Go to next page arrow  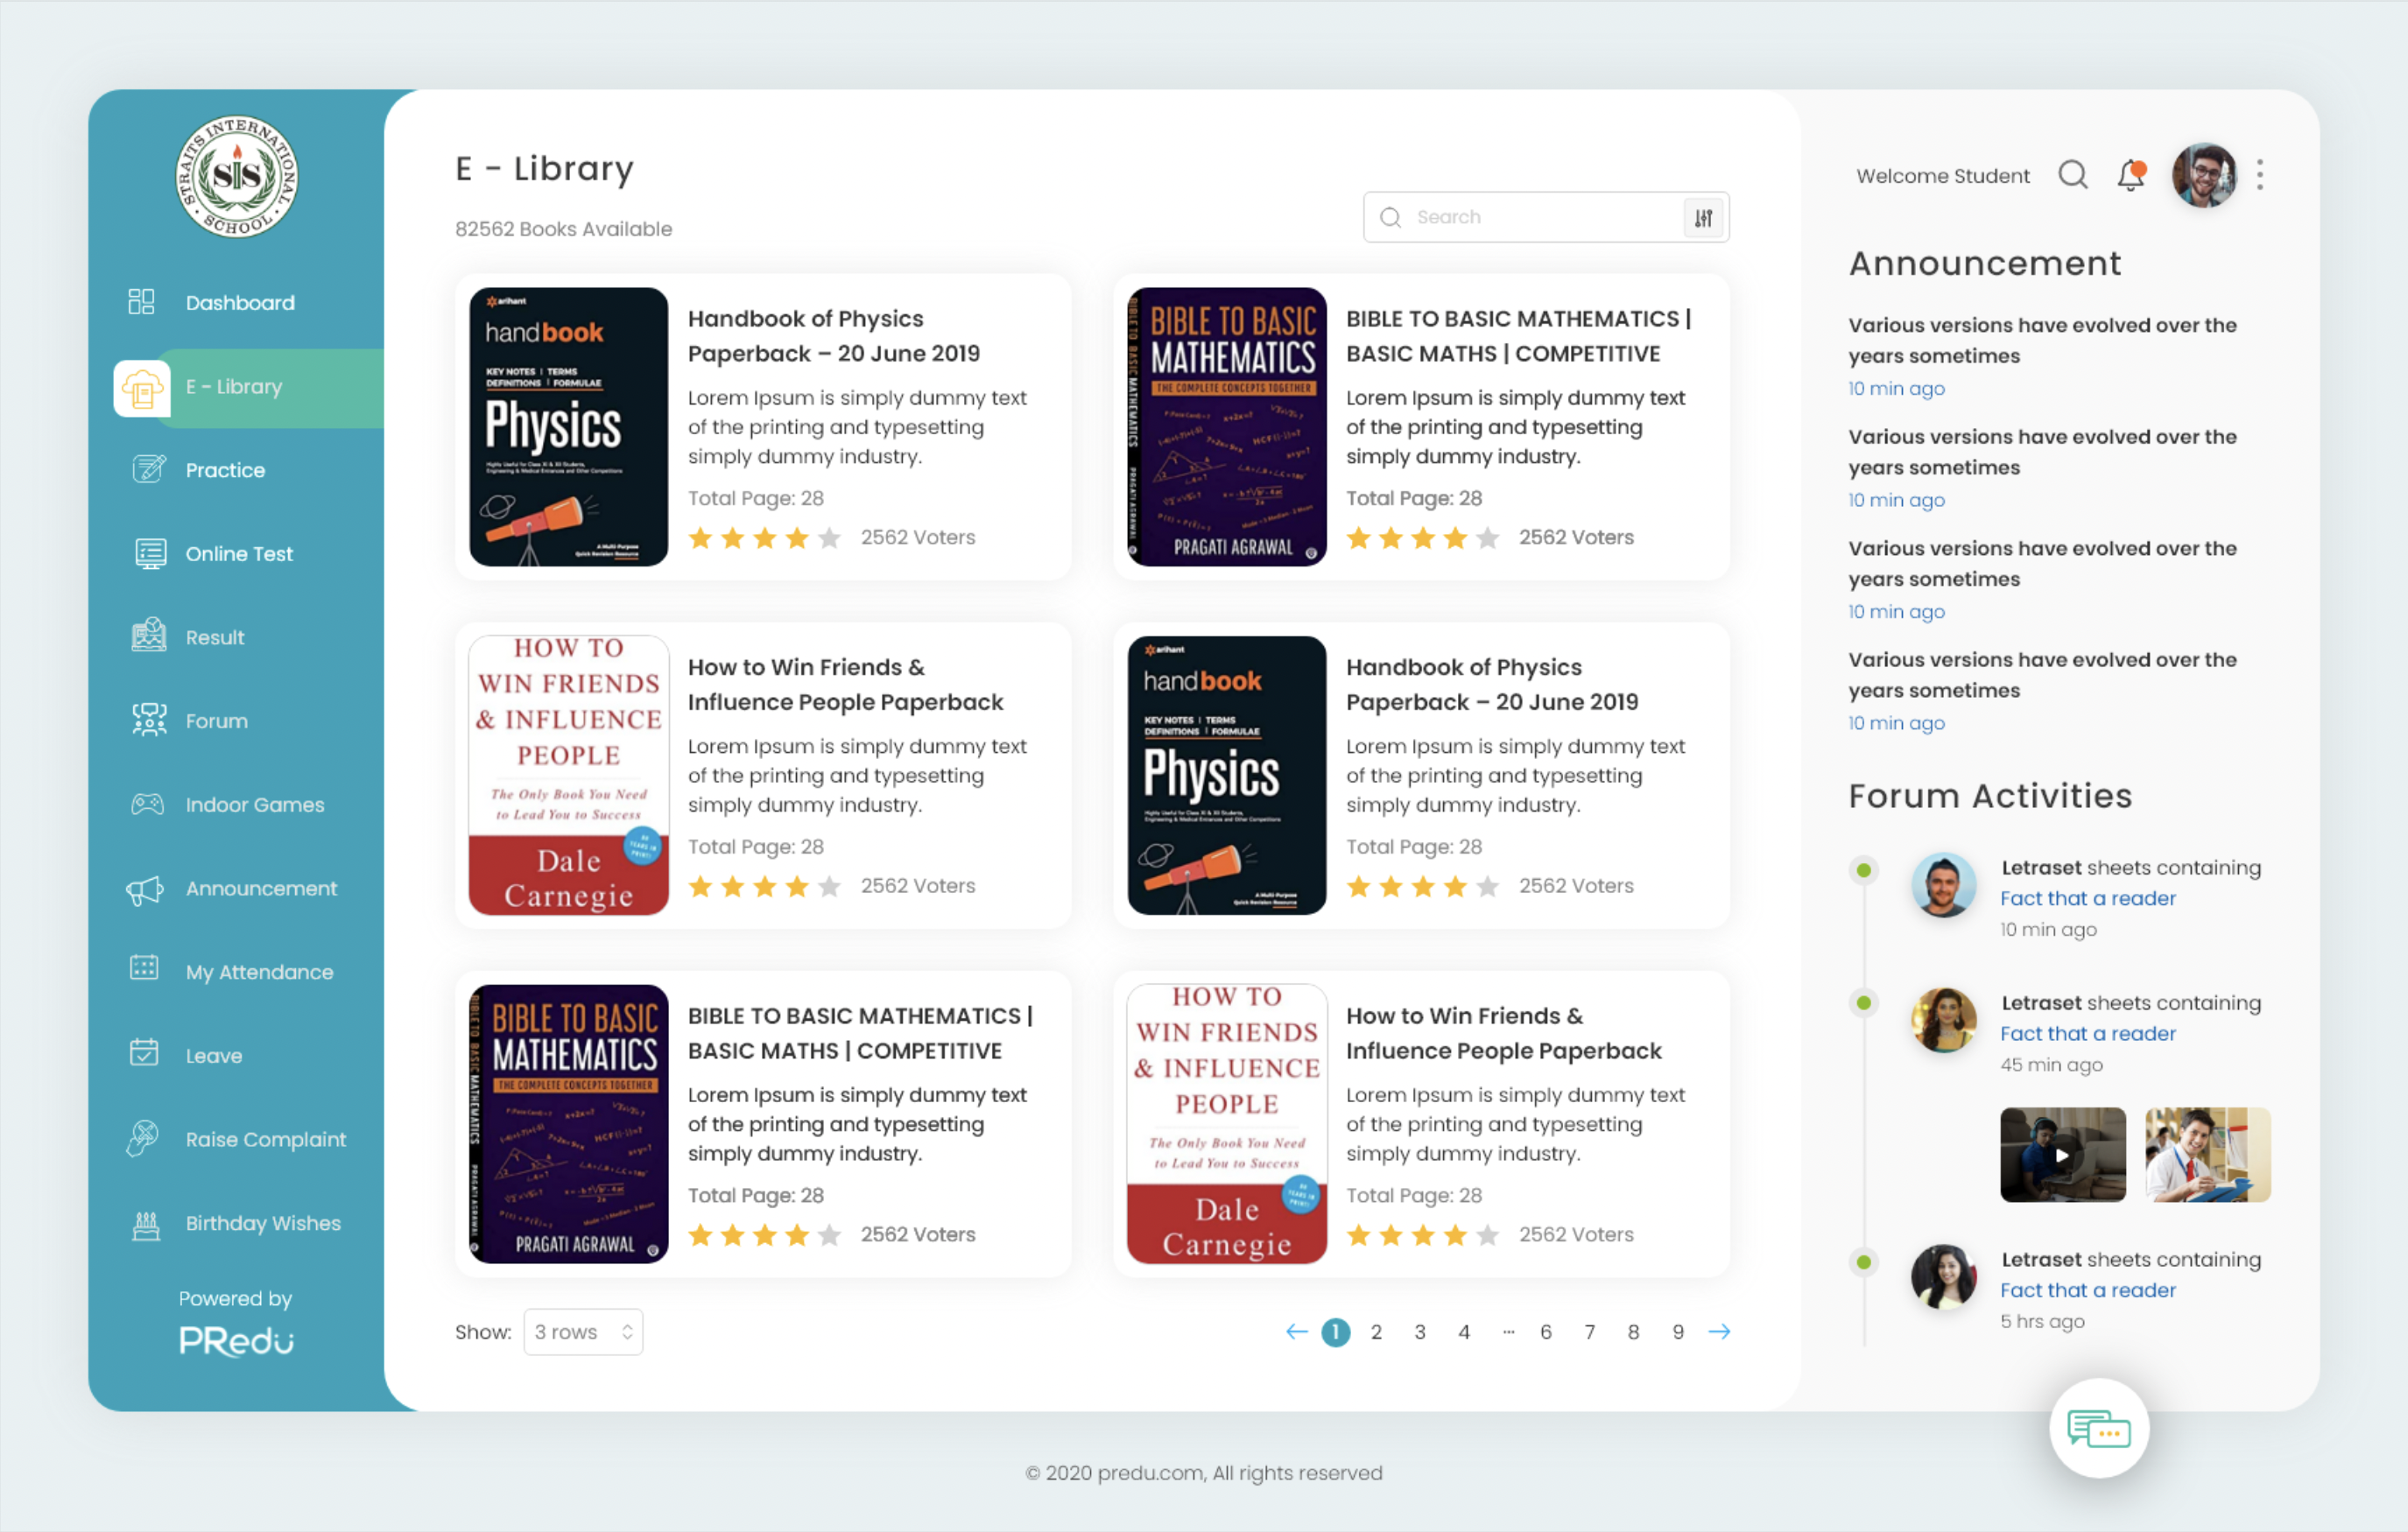1719,1331
